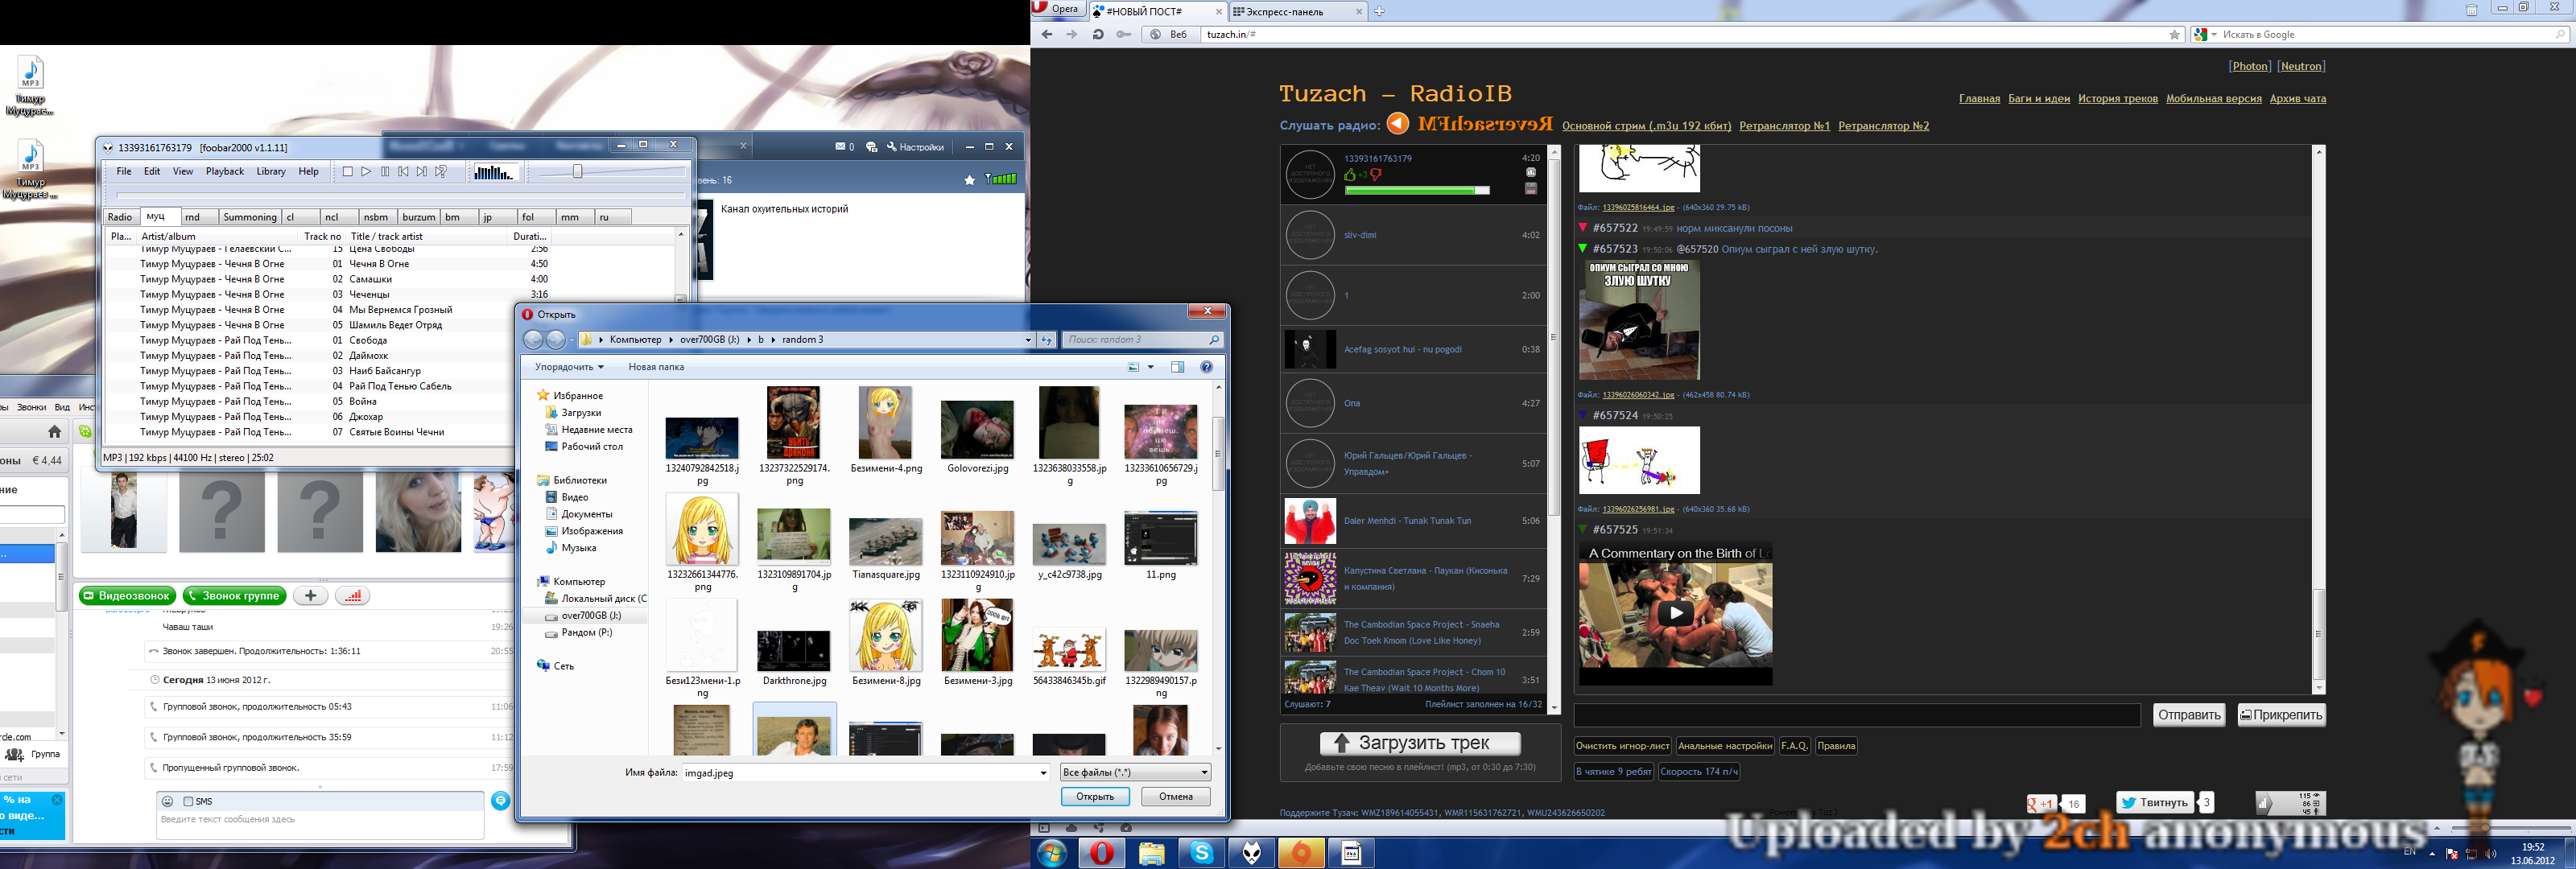Image resolution: width=2576 pixels, height=869 pixels.
Task: Click the foobar2000 seek bar
Action: tap(402, 194)
